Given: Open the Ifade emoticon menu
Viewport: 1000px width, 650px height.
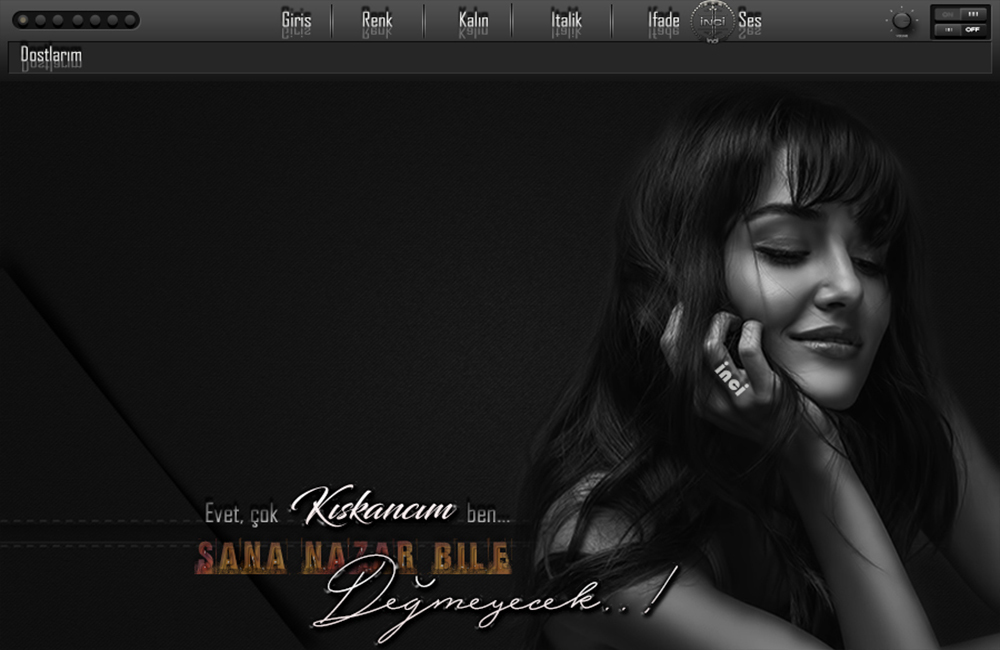Looking at the screenshot, I should click(663, 20).
